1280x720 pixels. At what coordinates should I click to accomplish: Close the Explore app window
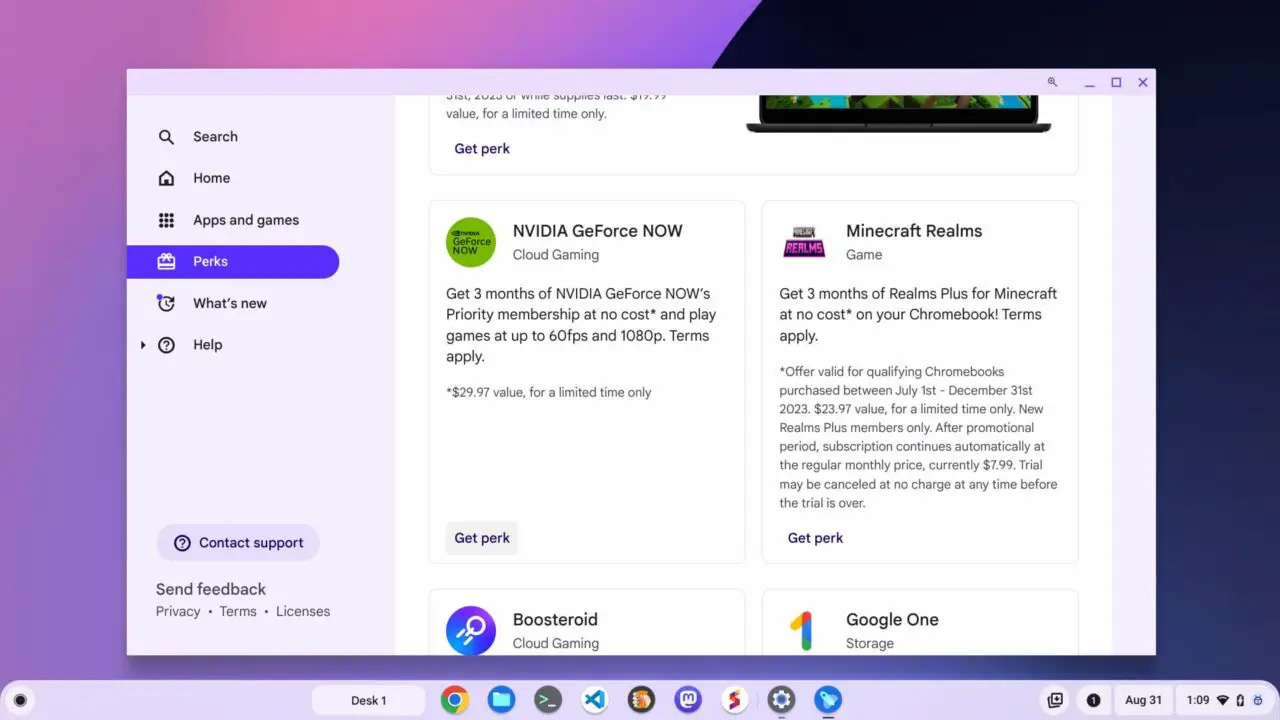pyautogui.click(x=1143, y=82)
